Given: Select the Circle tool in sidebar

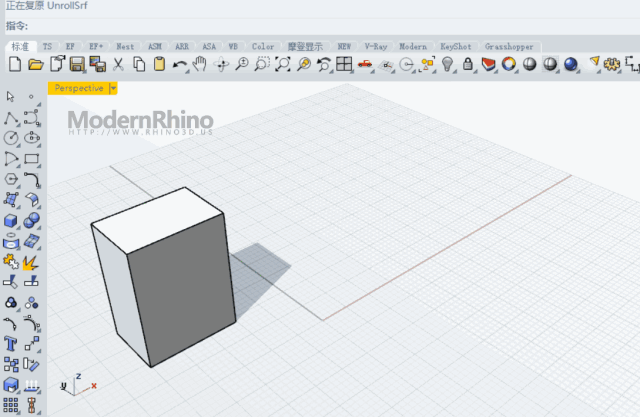Looking at the screenshot, I should tap(11, 138).
